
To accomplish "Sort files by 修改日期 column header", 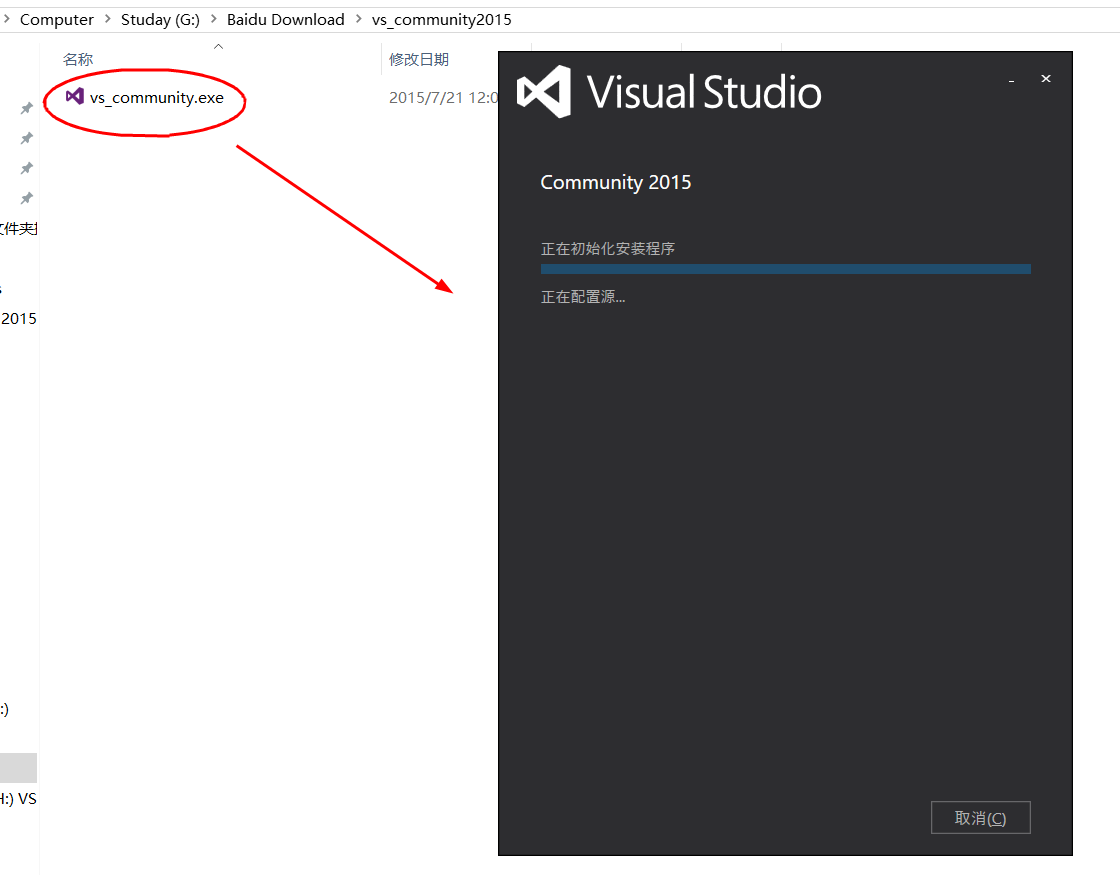I will [419, 60].
